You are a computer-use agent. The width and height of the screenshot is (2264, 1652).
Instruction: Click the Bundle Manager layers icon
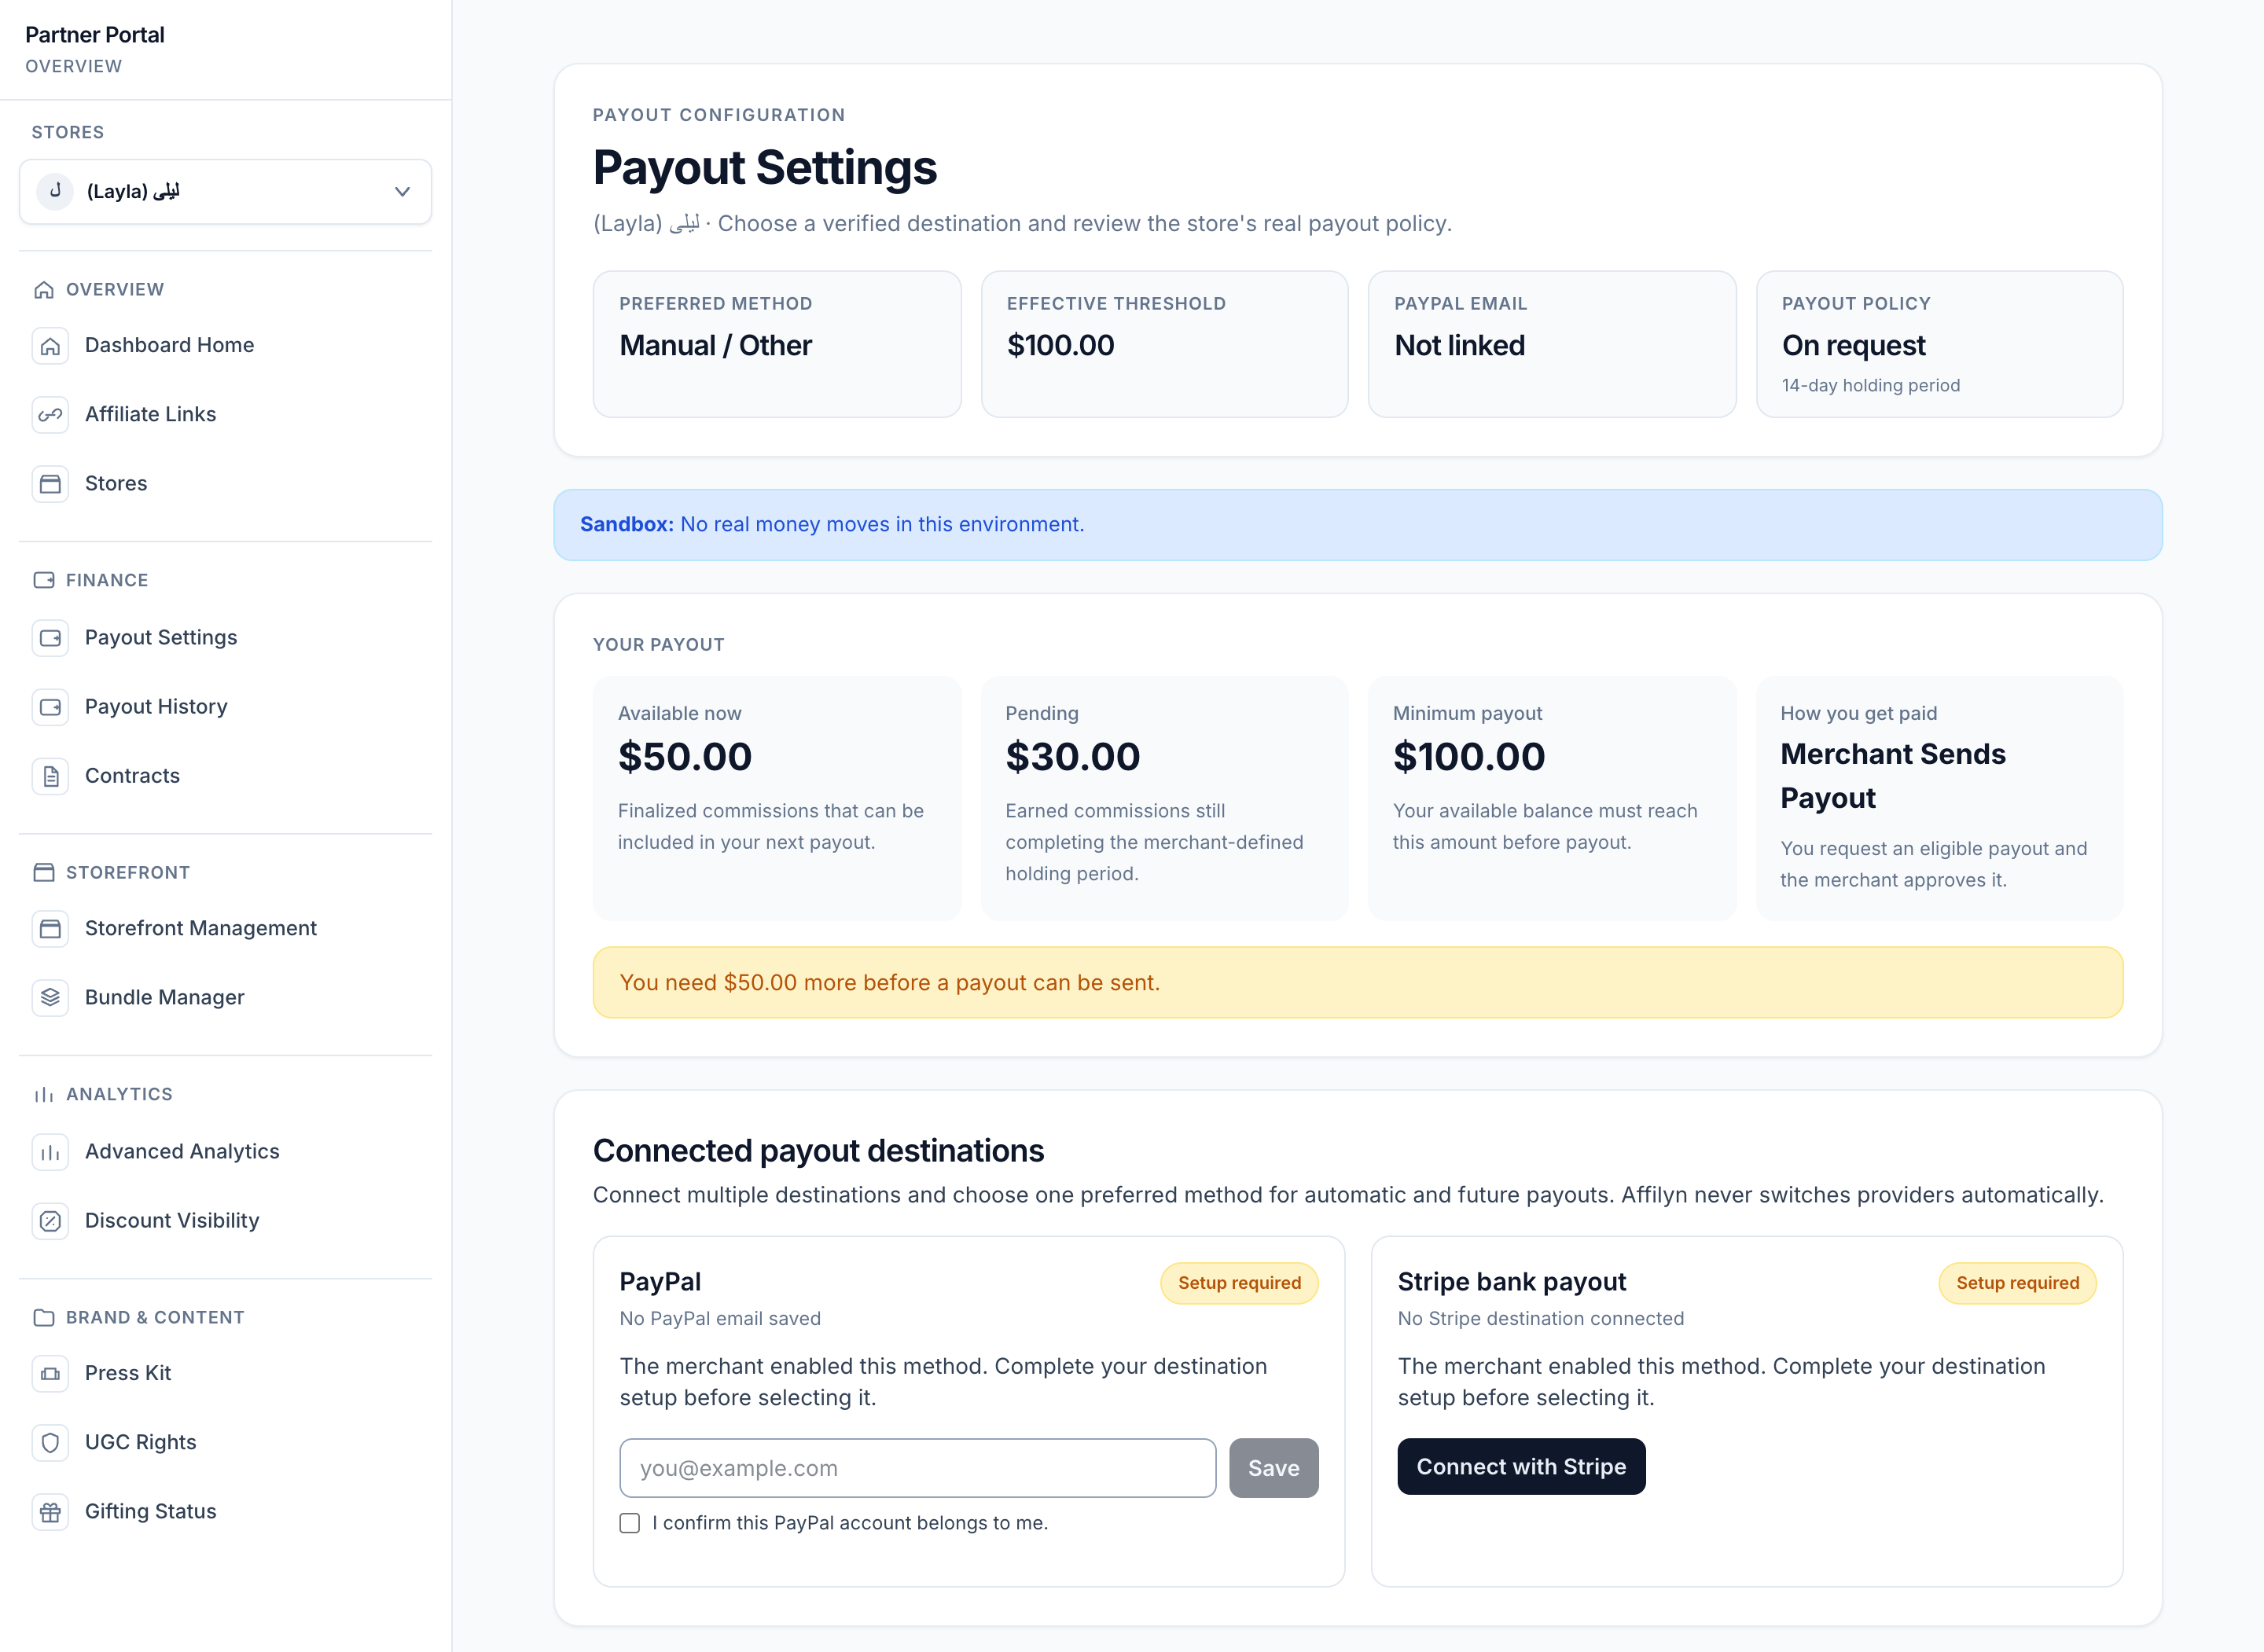[x=50, y=998]
